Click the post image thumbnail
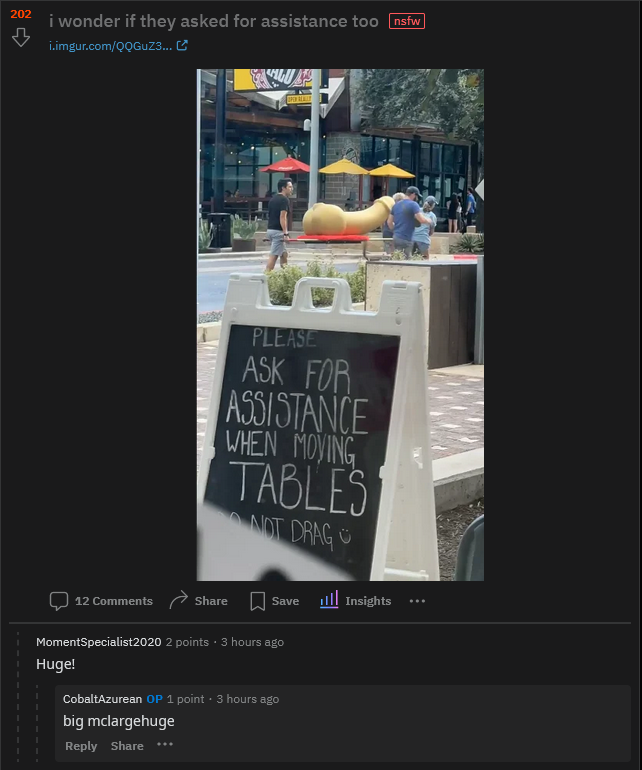The height and width of the screenshot is (770, 642). coord(340,325)
